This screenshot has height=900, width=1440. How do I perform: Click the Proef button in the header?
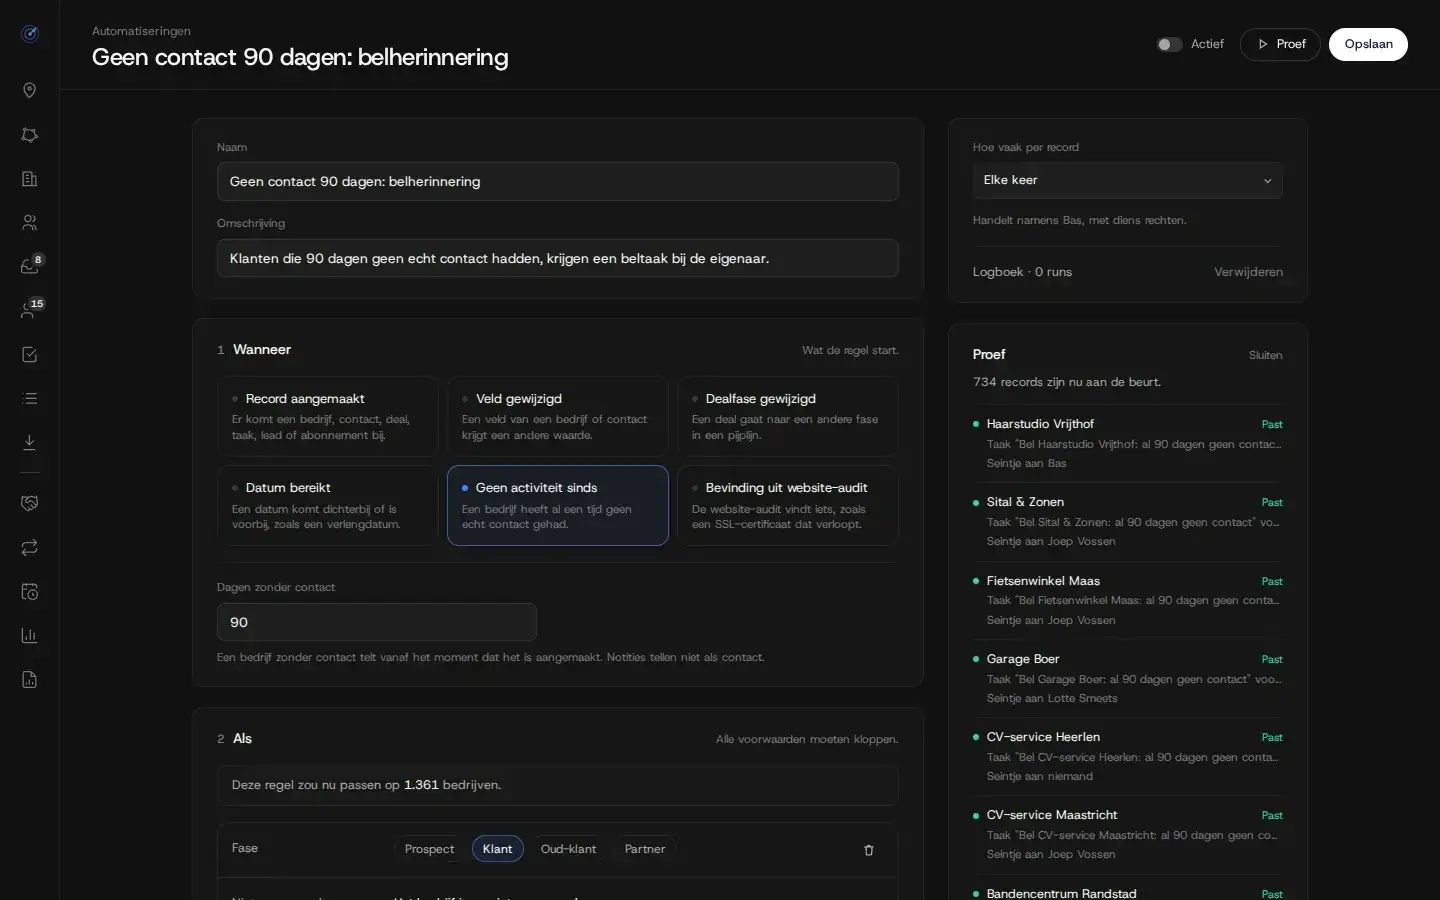click(x=1280, y=44)
